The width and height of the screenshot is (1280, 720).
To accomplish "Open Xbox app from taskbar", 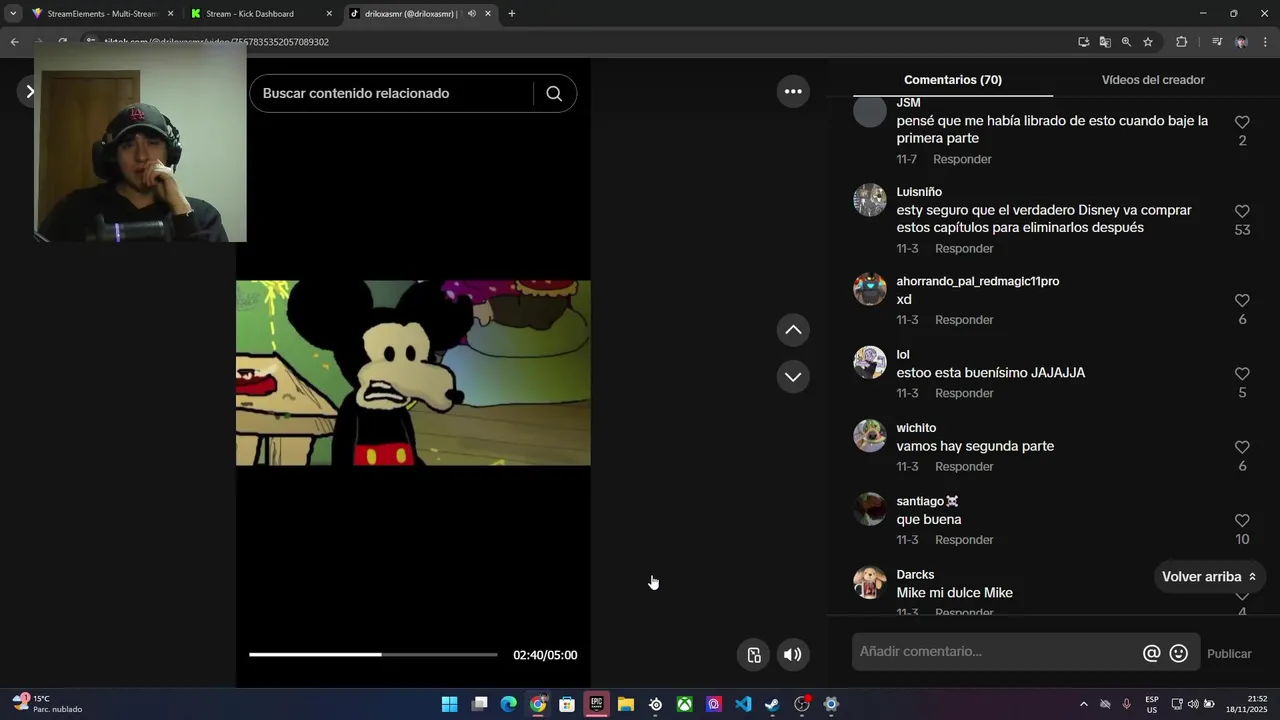I will [684, 704].
